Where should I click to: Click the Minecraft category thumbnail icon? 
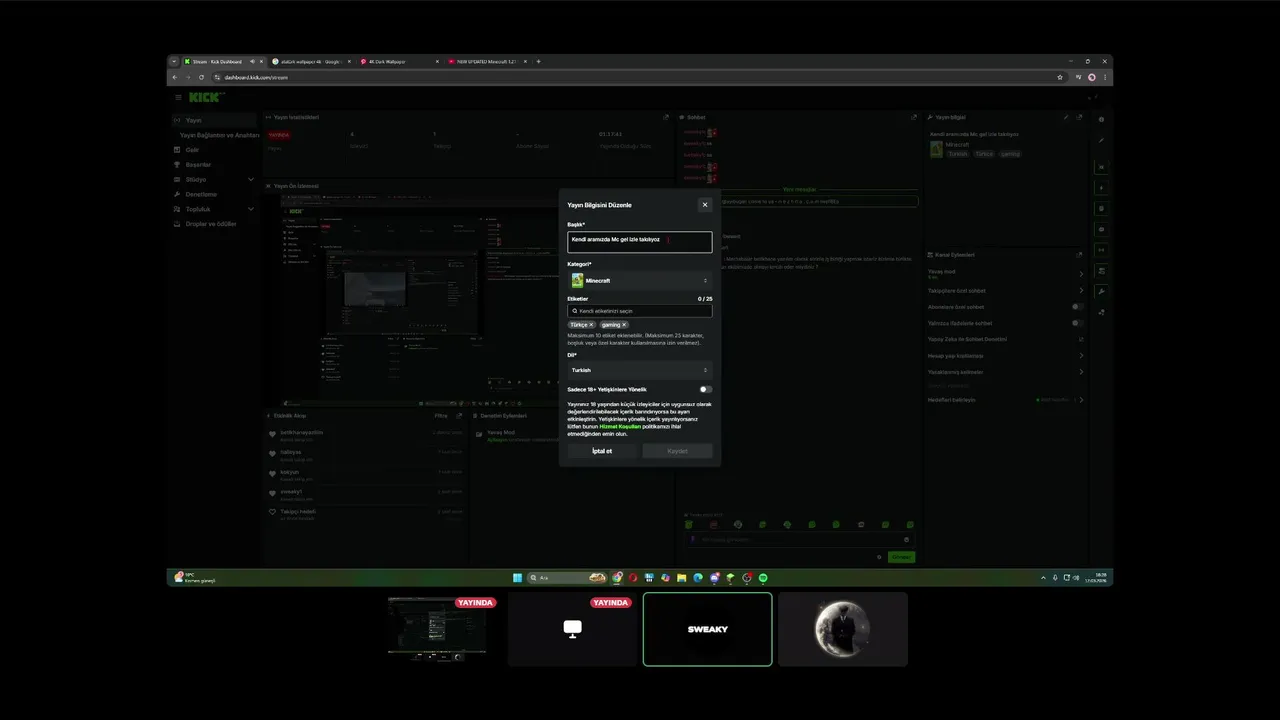coord(577,281)
